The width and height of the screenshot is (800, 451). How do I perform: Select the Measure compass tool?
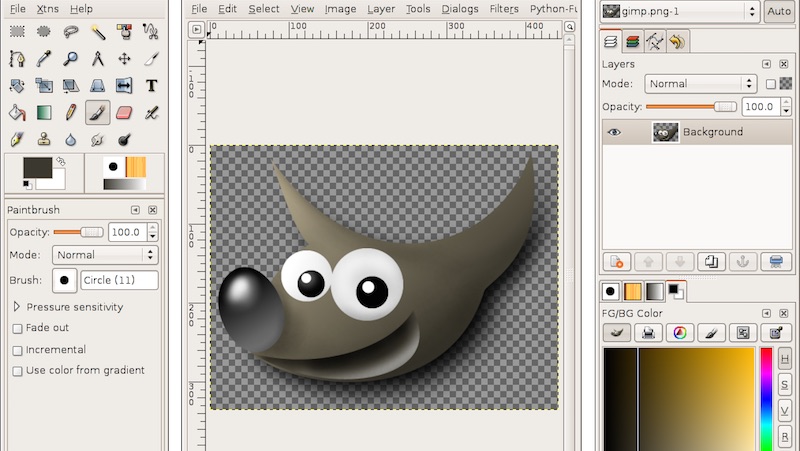97,59
